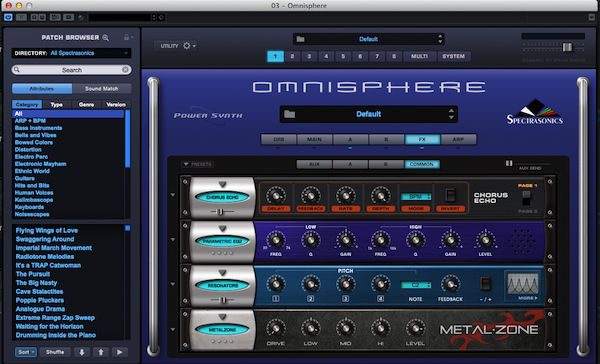
Task: Expand the FX Presets dropdown
Action: 197,164
